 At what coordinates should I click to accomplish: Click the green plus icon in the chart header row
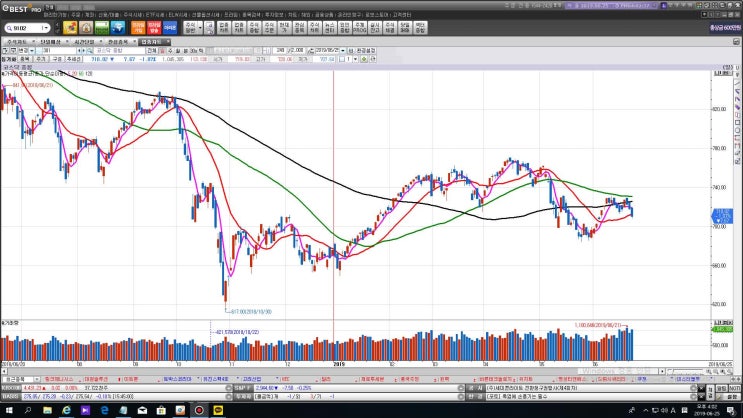point(364,59)
